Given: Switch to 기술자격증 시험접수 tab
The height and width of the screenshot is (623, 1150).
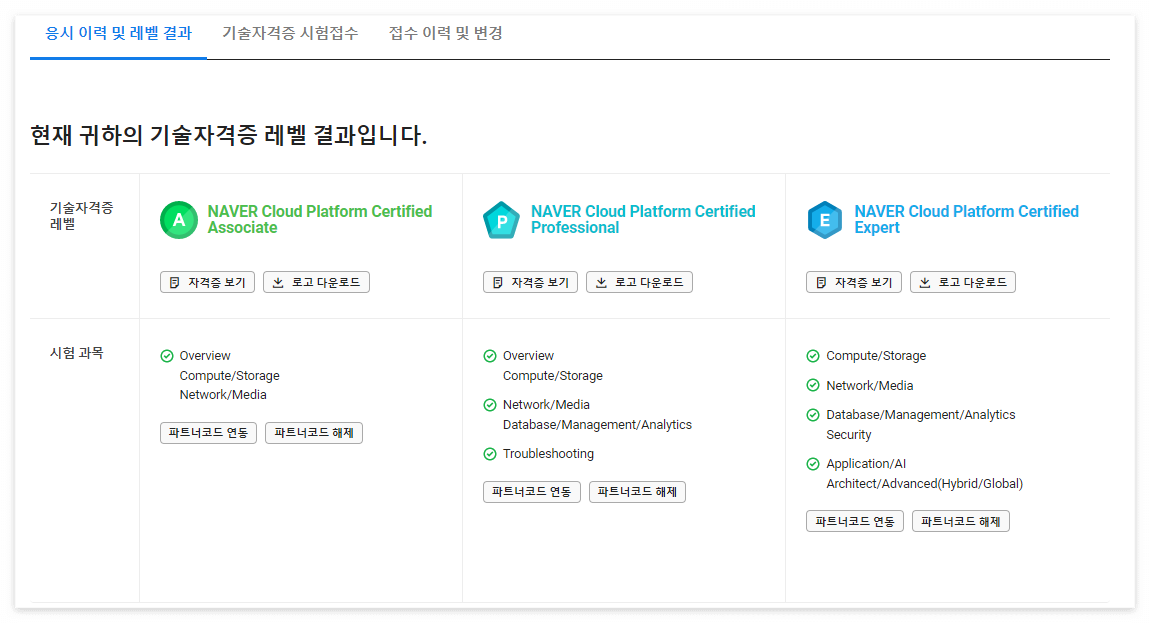Looking at the screenshot, I should [290, 33].
